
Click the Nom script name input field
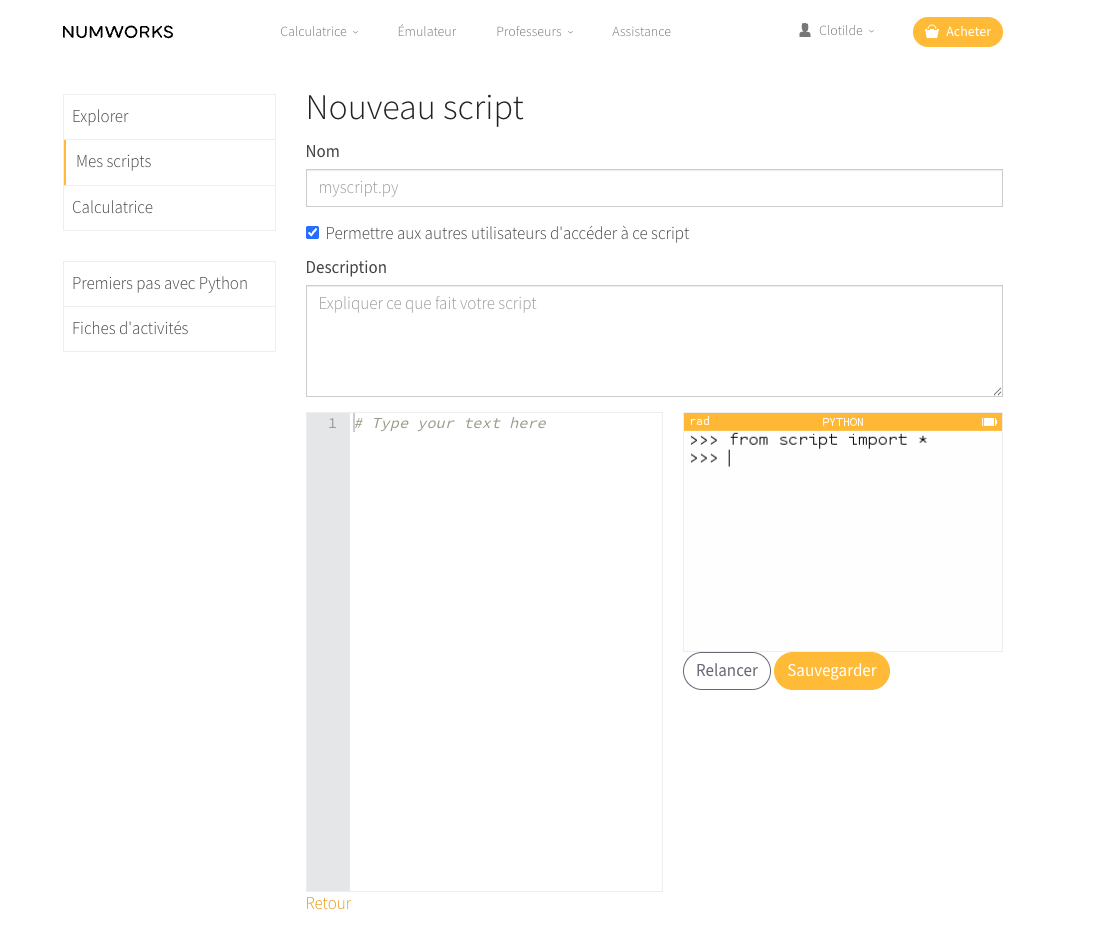pos(654,187)
